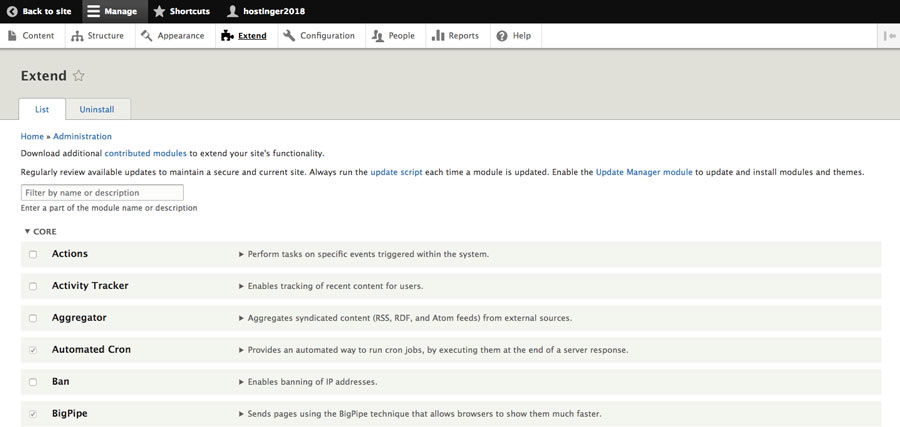Open the hostinger2018 account label
The width and height of the screenshot is (900, 427).
tap(274, 11)
